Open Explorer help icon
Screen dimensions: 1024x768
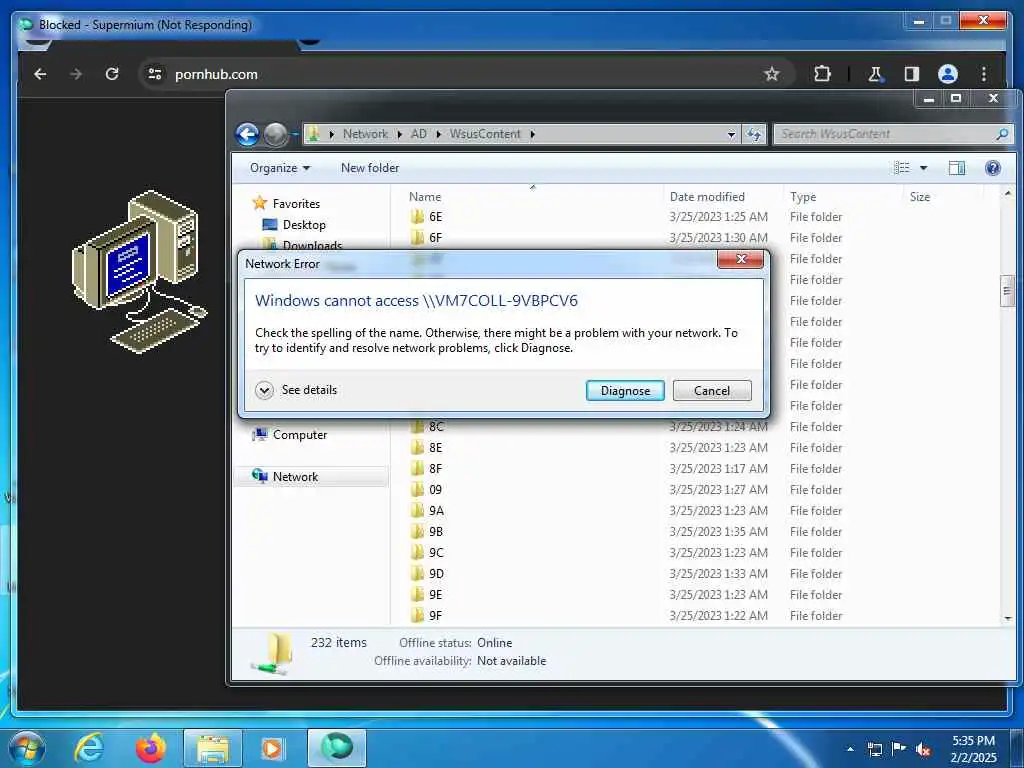coord(993,168)
